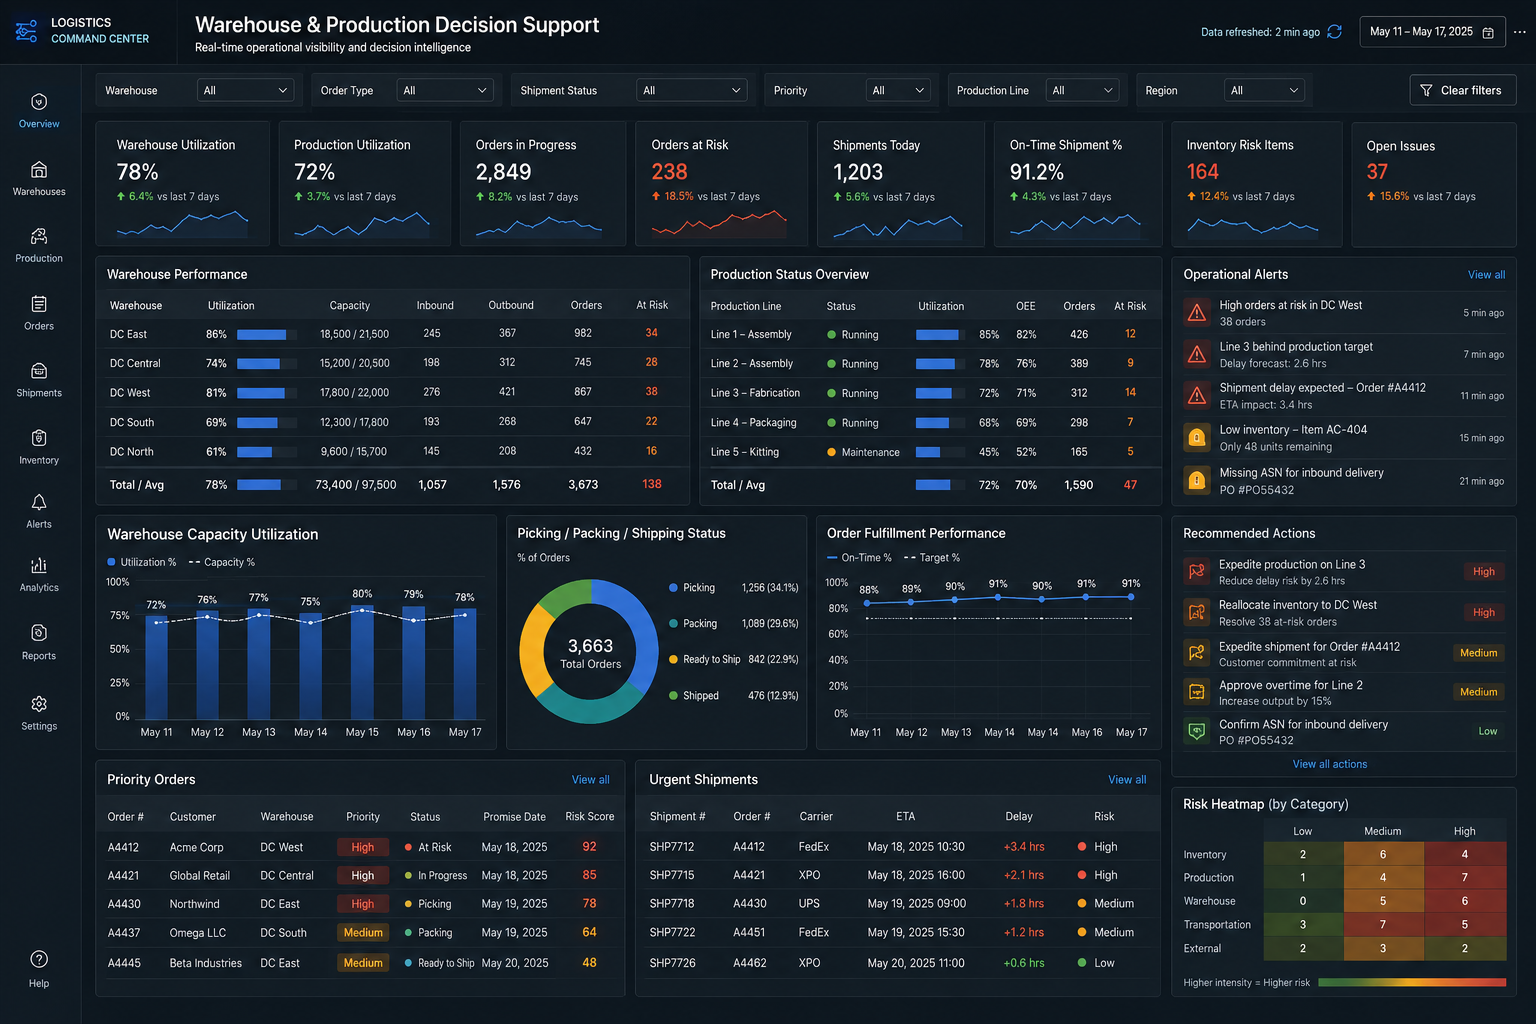Click Line 3 – Fabrication row
The width and height of the screenshot is (1536, 1024).
929,393
